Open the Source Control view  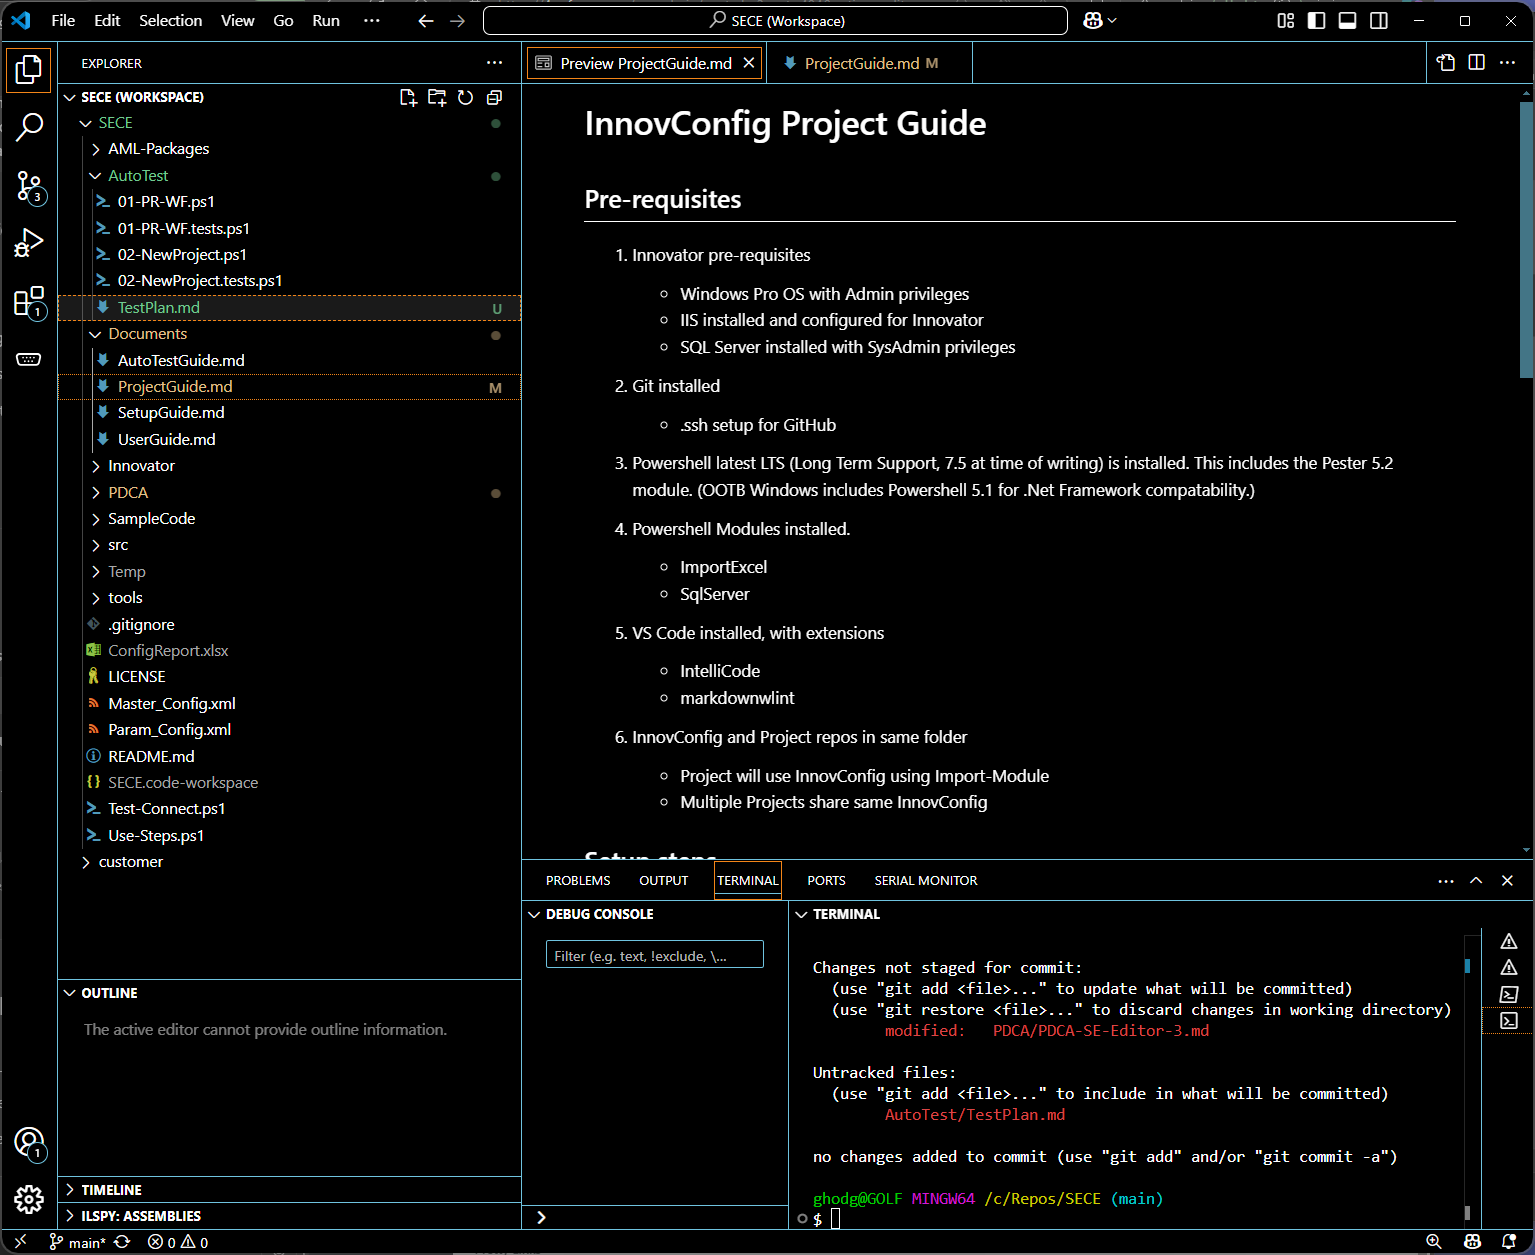coord(29,186)
